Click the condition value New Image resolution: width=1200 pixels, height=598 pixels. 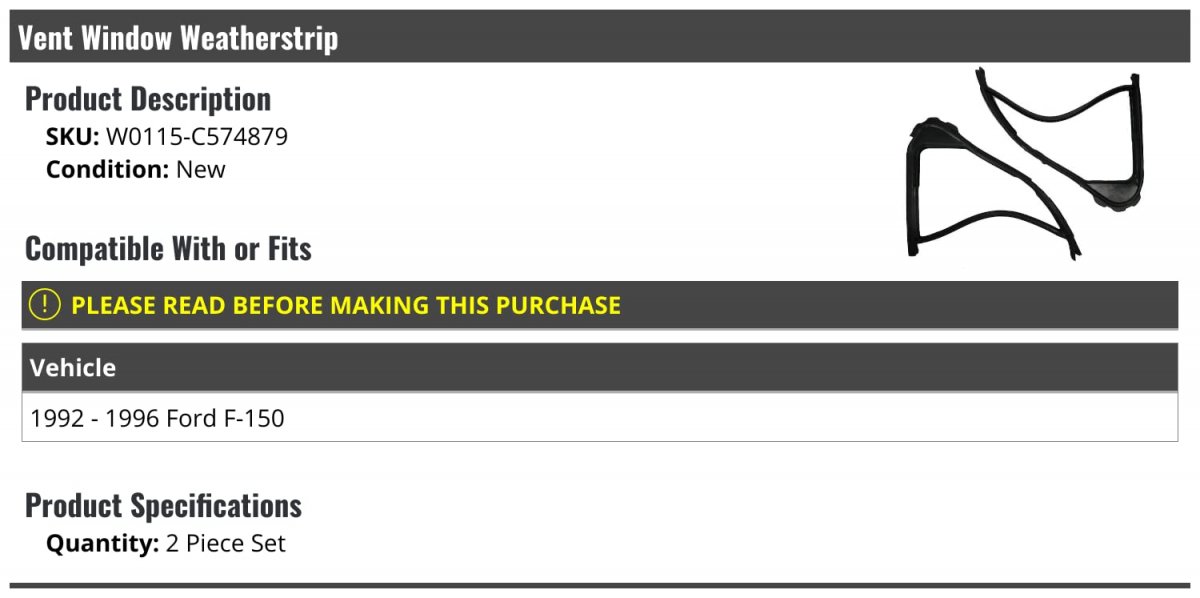pos(201,169)
